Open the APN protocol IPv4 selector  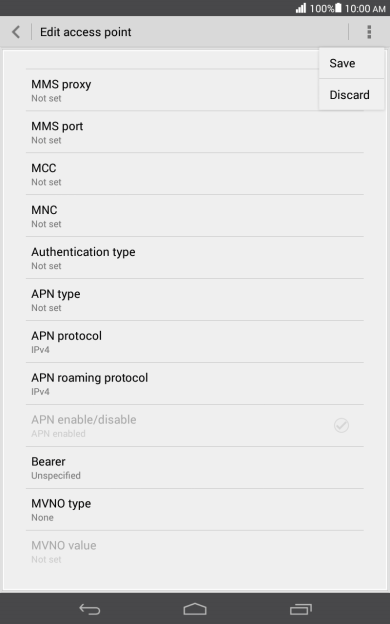click(195, 342)
